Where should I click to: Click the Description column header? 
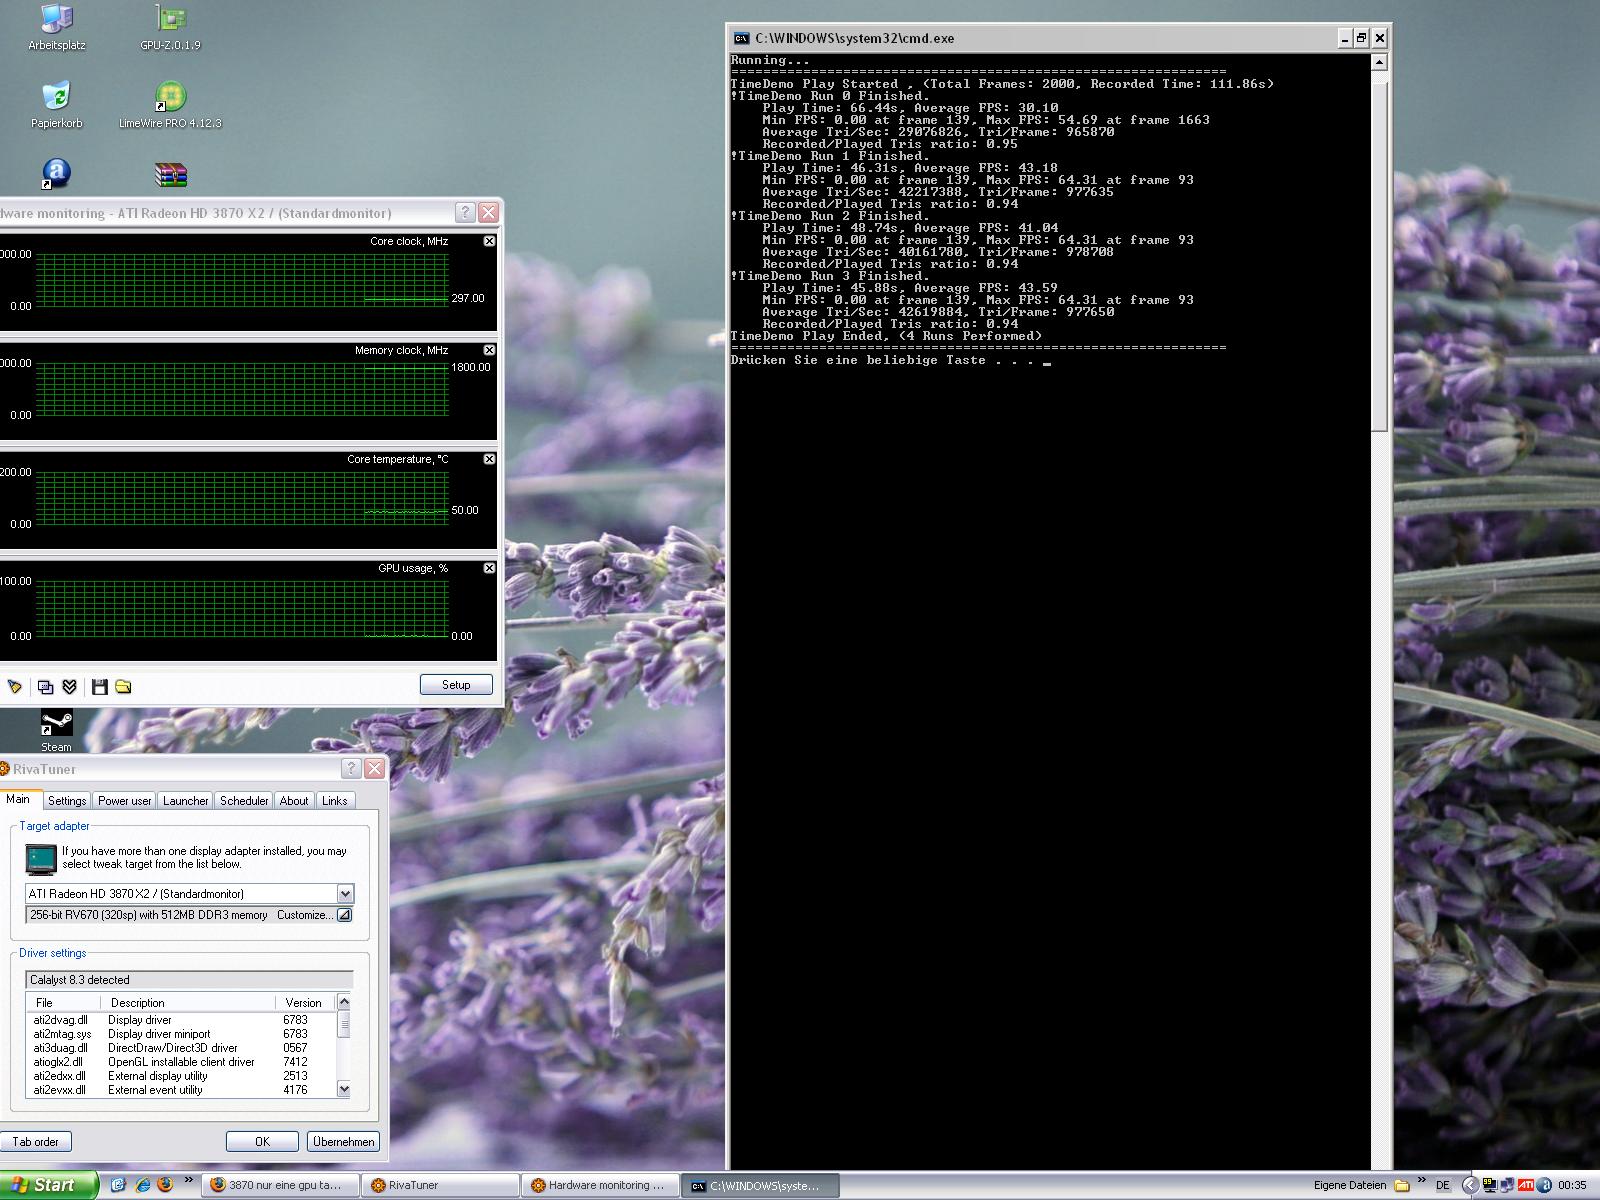click(x=189, y=1003)
